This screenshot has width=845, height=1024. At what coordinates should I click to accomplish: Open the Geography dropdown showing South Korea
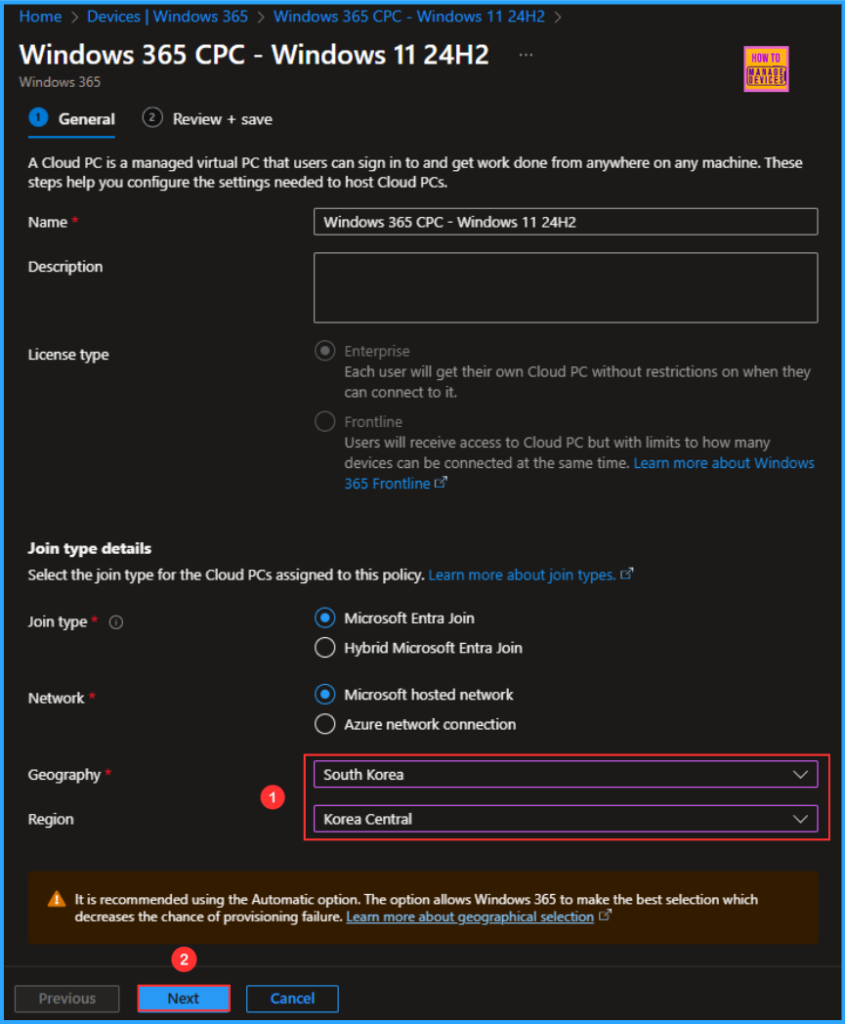click(x=566, y=775)
